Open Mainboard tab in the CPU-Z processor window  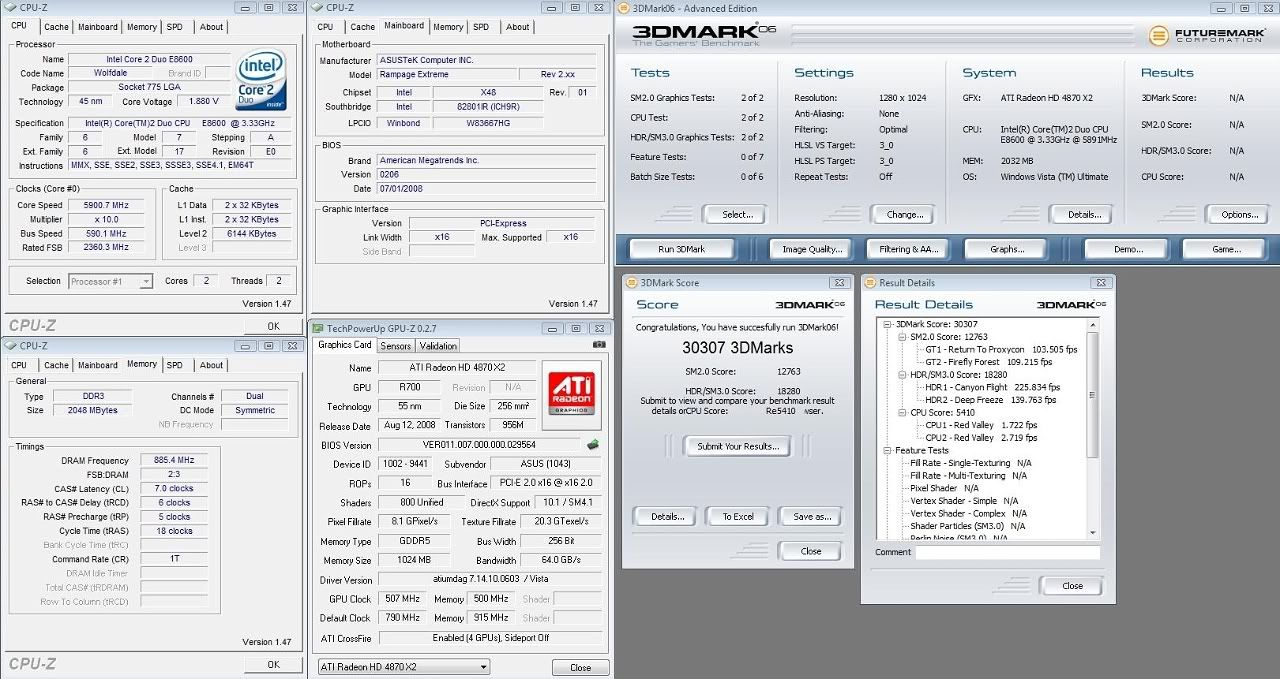(x=98, y=27)
